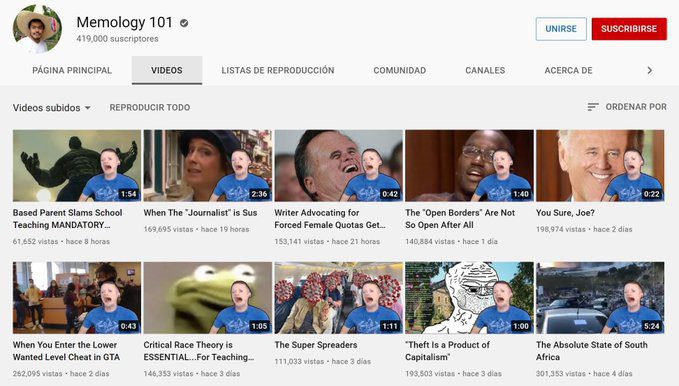Switch to the Página Principal tab
679x386 pixels.
(72, 70)
